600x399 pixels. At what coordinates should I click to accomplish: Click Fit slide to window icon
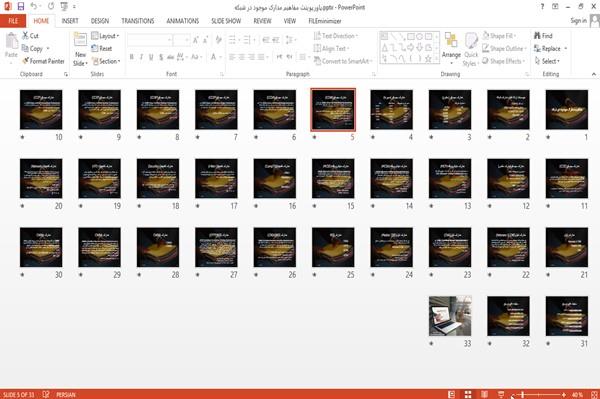pos(594,394)
